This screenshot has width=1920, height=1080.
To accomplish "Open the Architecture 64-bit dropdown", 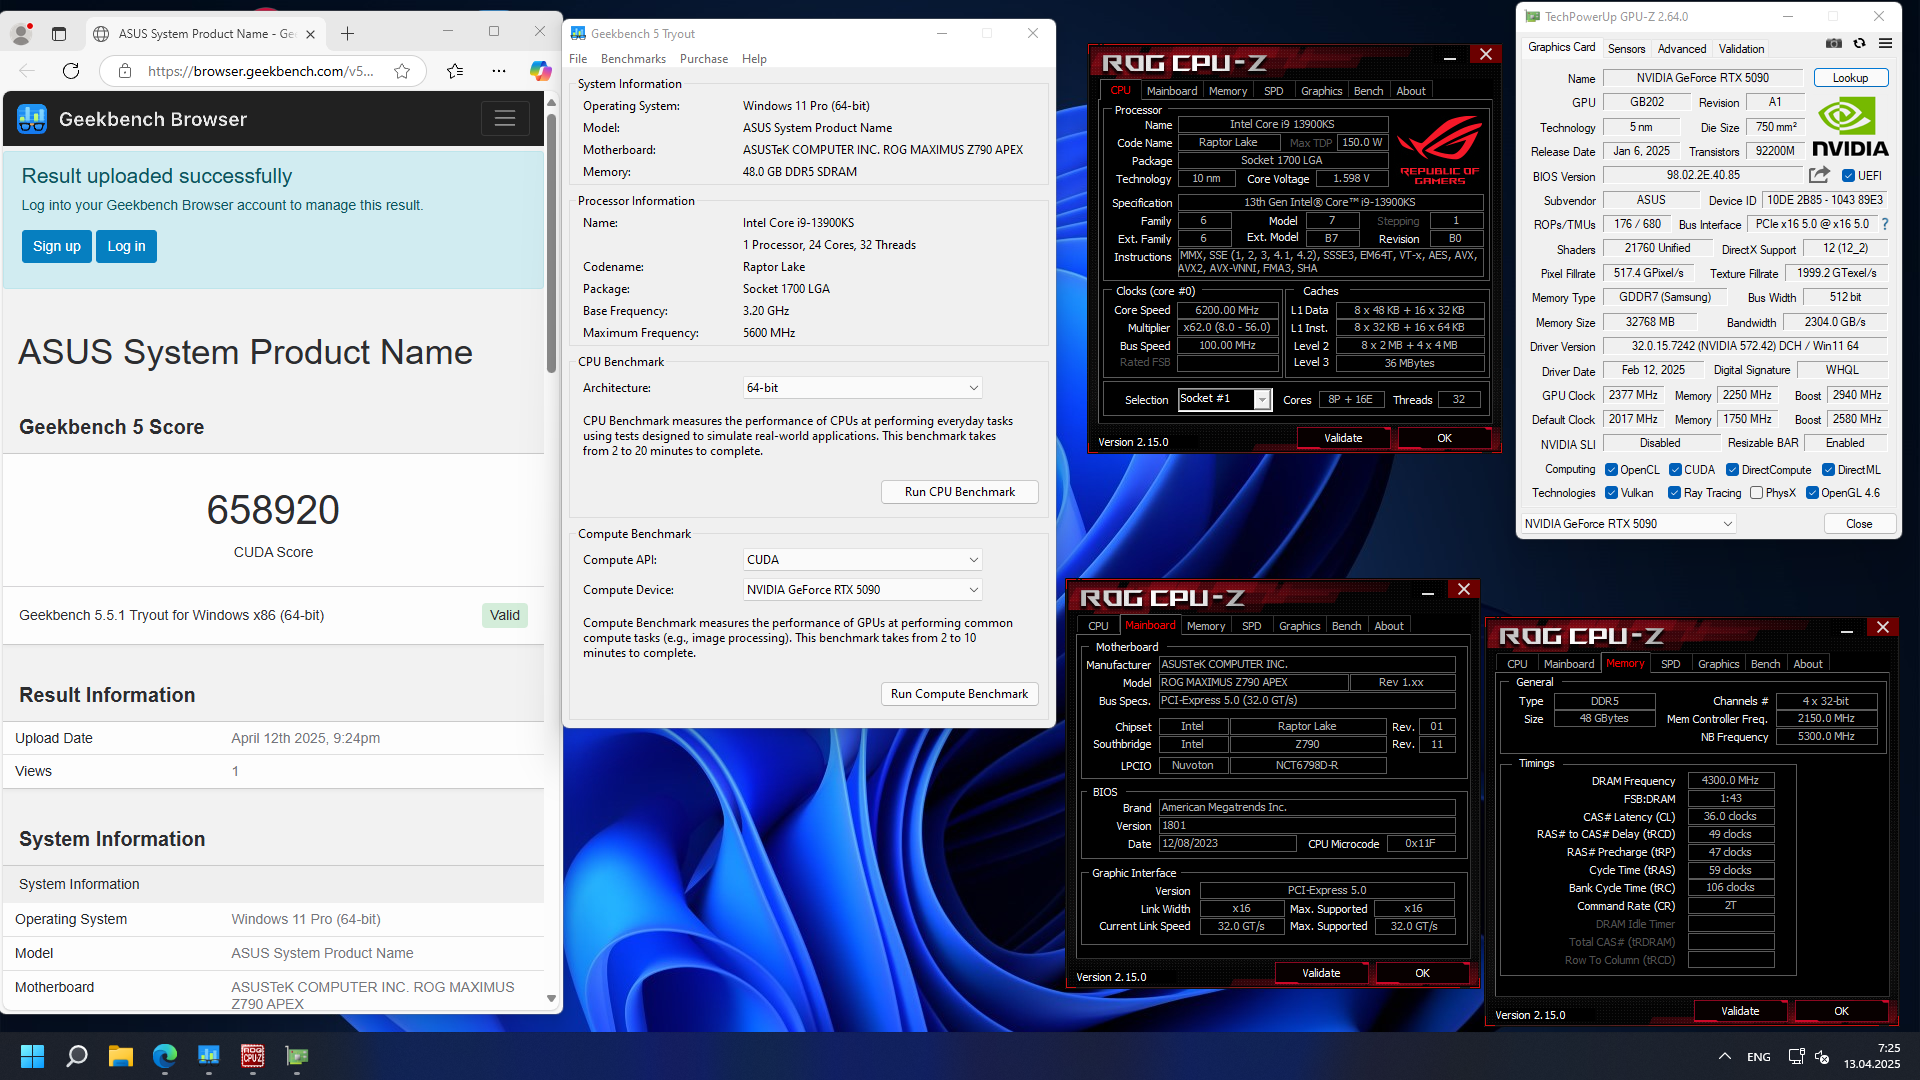I will tap(862, 388).
